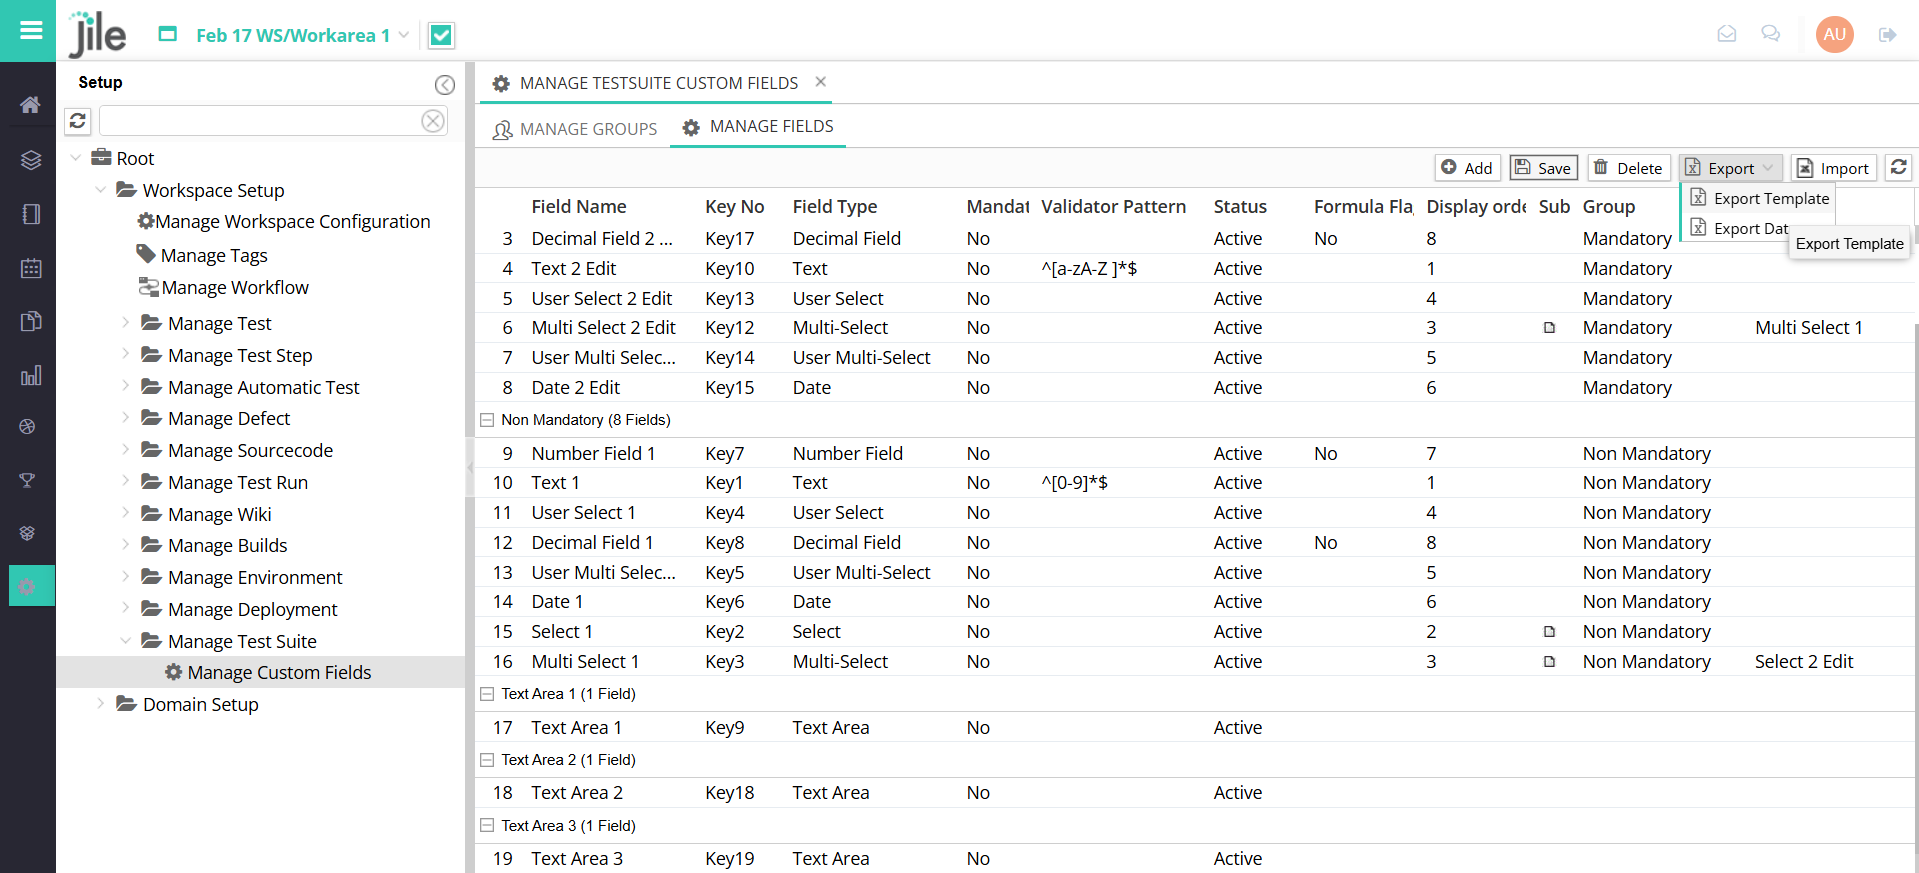Collapse the Non Mandatory group

click(x=487, y=420)
